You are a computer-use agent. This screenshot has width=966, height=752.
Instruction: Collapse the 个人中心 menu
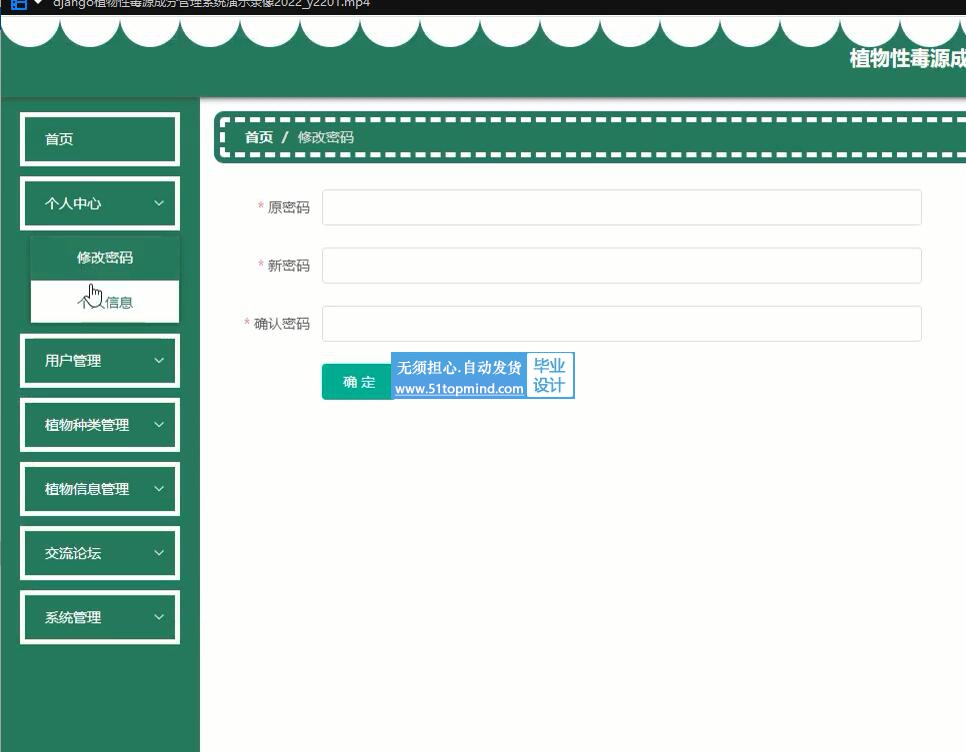[x=100, y=203]
